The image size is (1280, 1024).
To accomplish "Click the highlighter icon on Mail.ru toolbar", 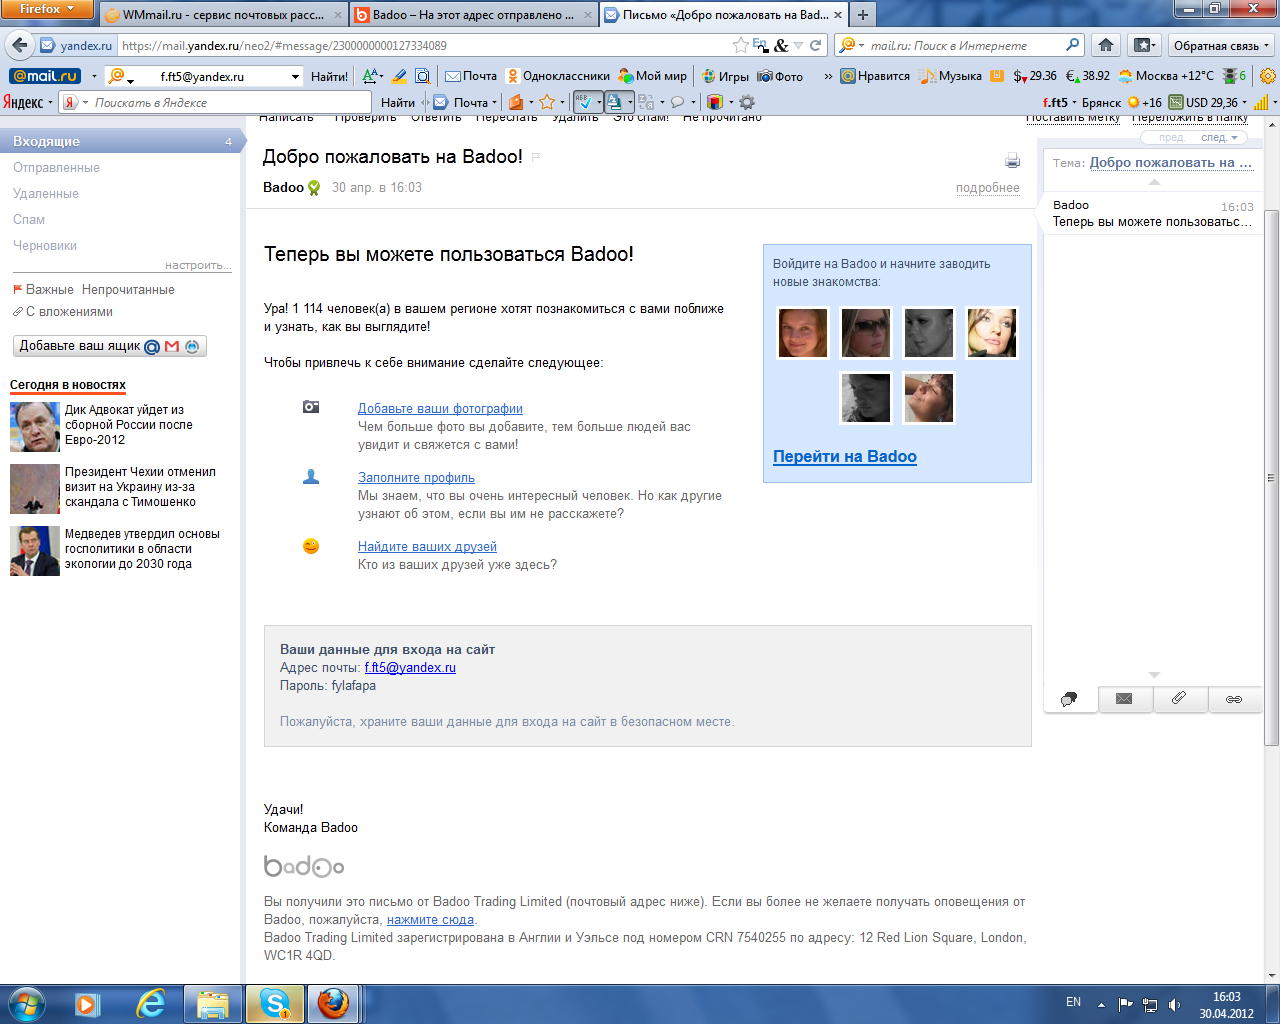I will tap(399, 76).
